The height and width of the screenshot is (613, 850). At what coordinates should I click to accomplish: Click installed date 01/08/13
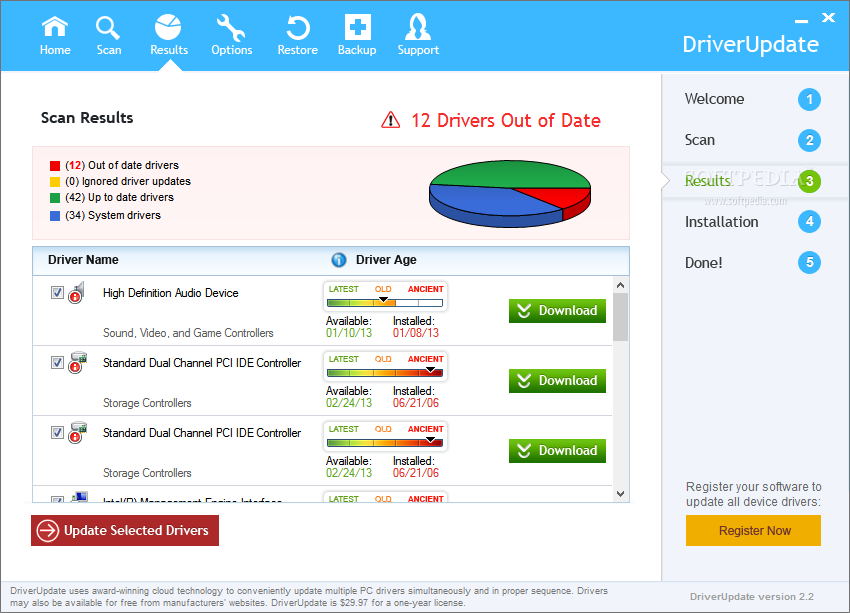416,333
